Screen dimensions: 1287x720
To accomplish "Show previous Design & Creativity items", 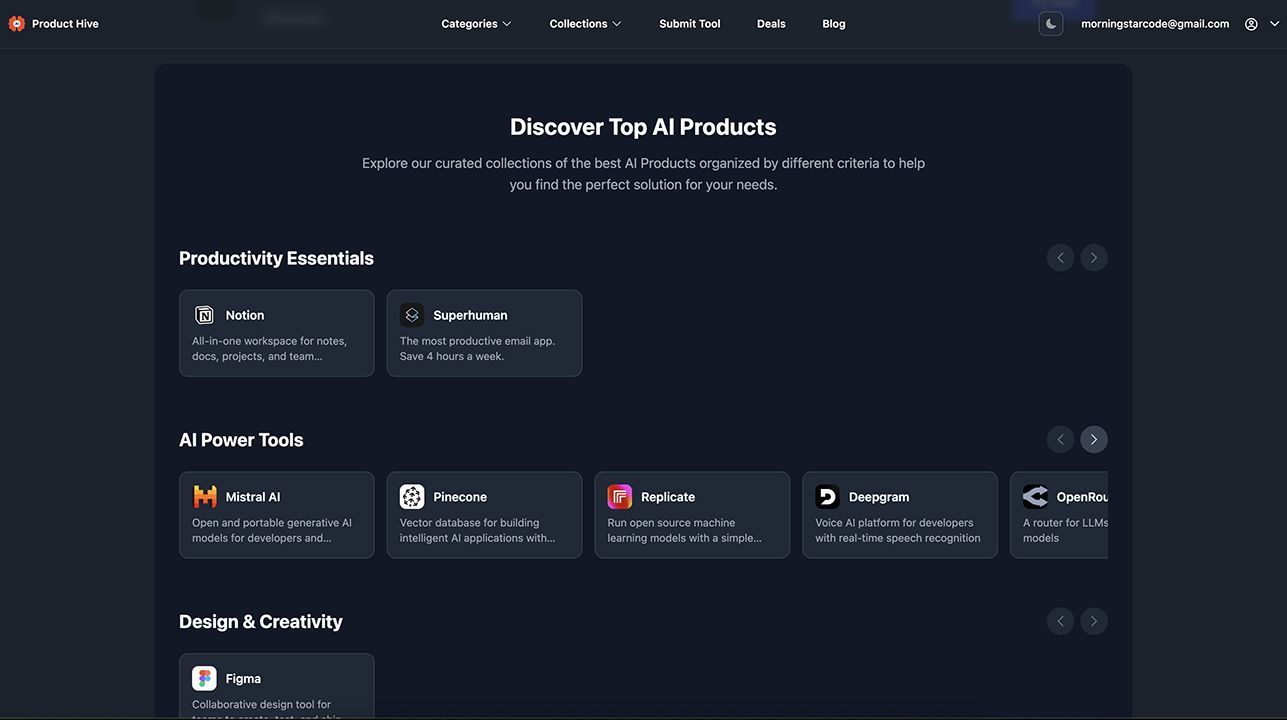I will [1060, 622].
